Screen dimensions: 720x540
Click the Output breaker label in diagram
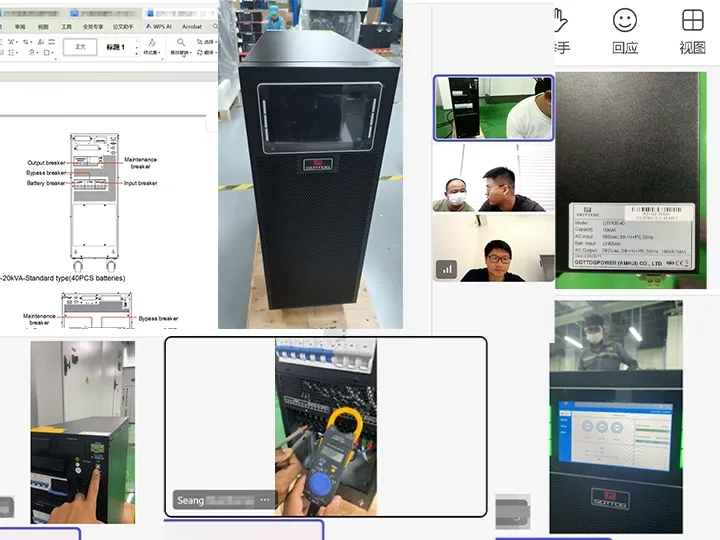pos(46,163)
